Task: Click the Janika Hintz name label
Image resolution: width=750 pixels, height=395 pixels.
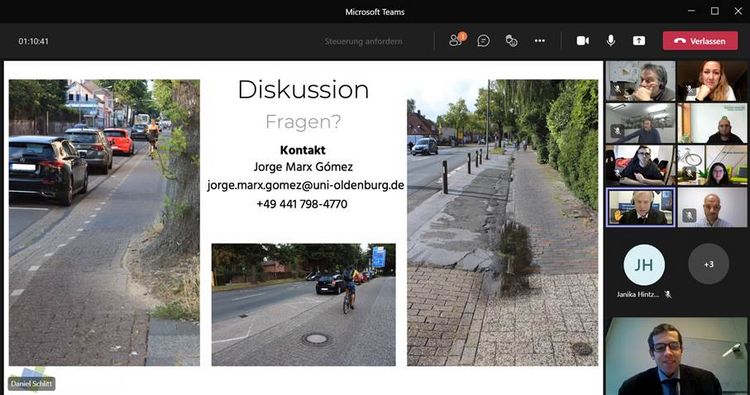Action: pyautogui.click(x=638, y=295)
